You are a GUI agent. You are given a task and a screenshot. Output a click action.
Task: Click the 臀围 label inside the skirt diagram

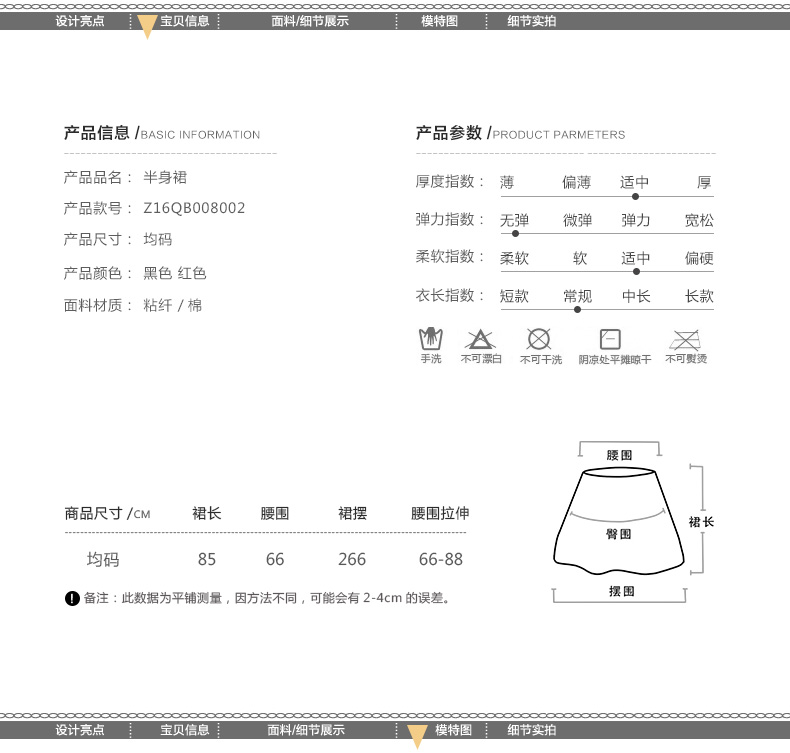(619, 534)
